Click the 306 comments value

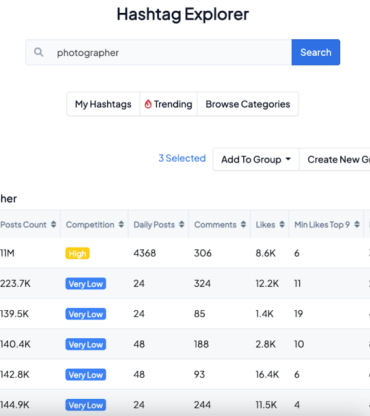pos(203,253)
